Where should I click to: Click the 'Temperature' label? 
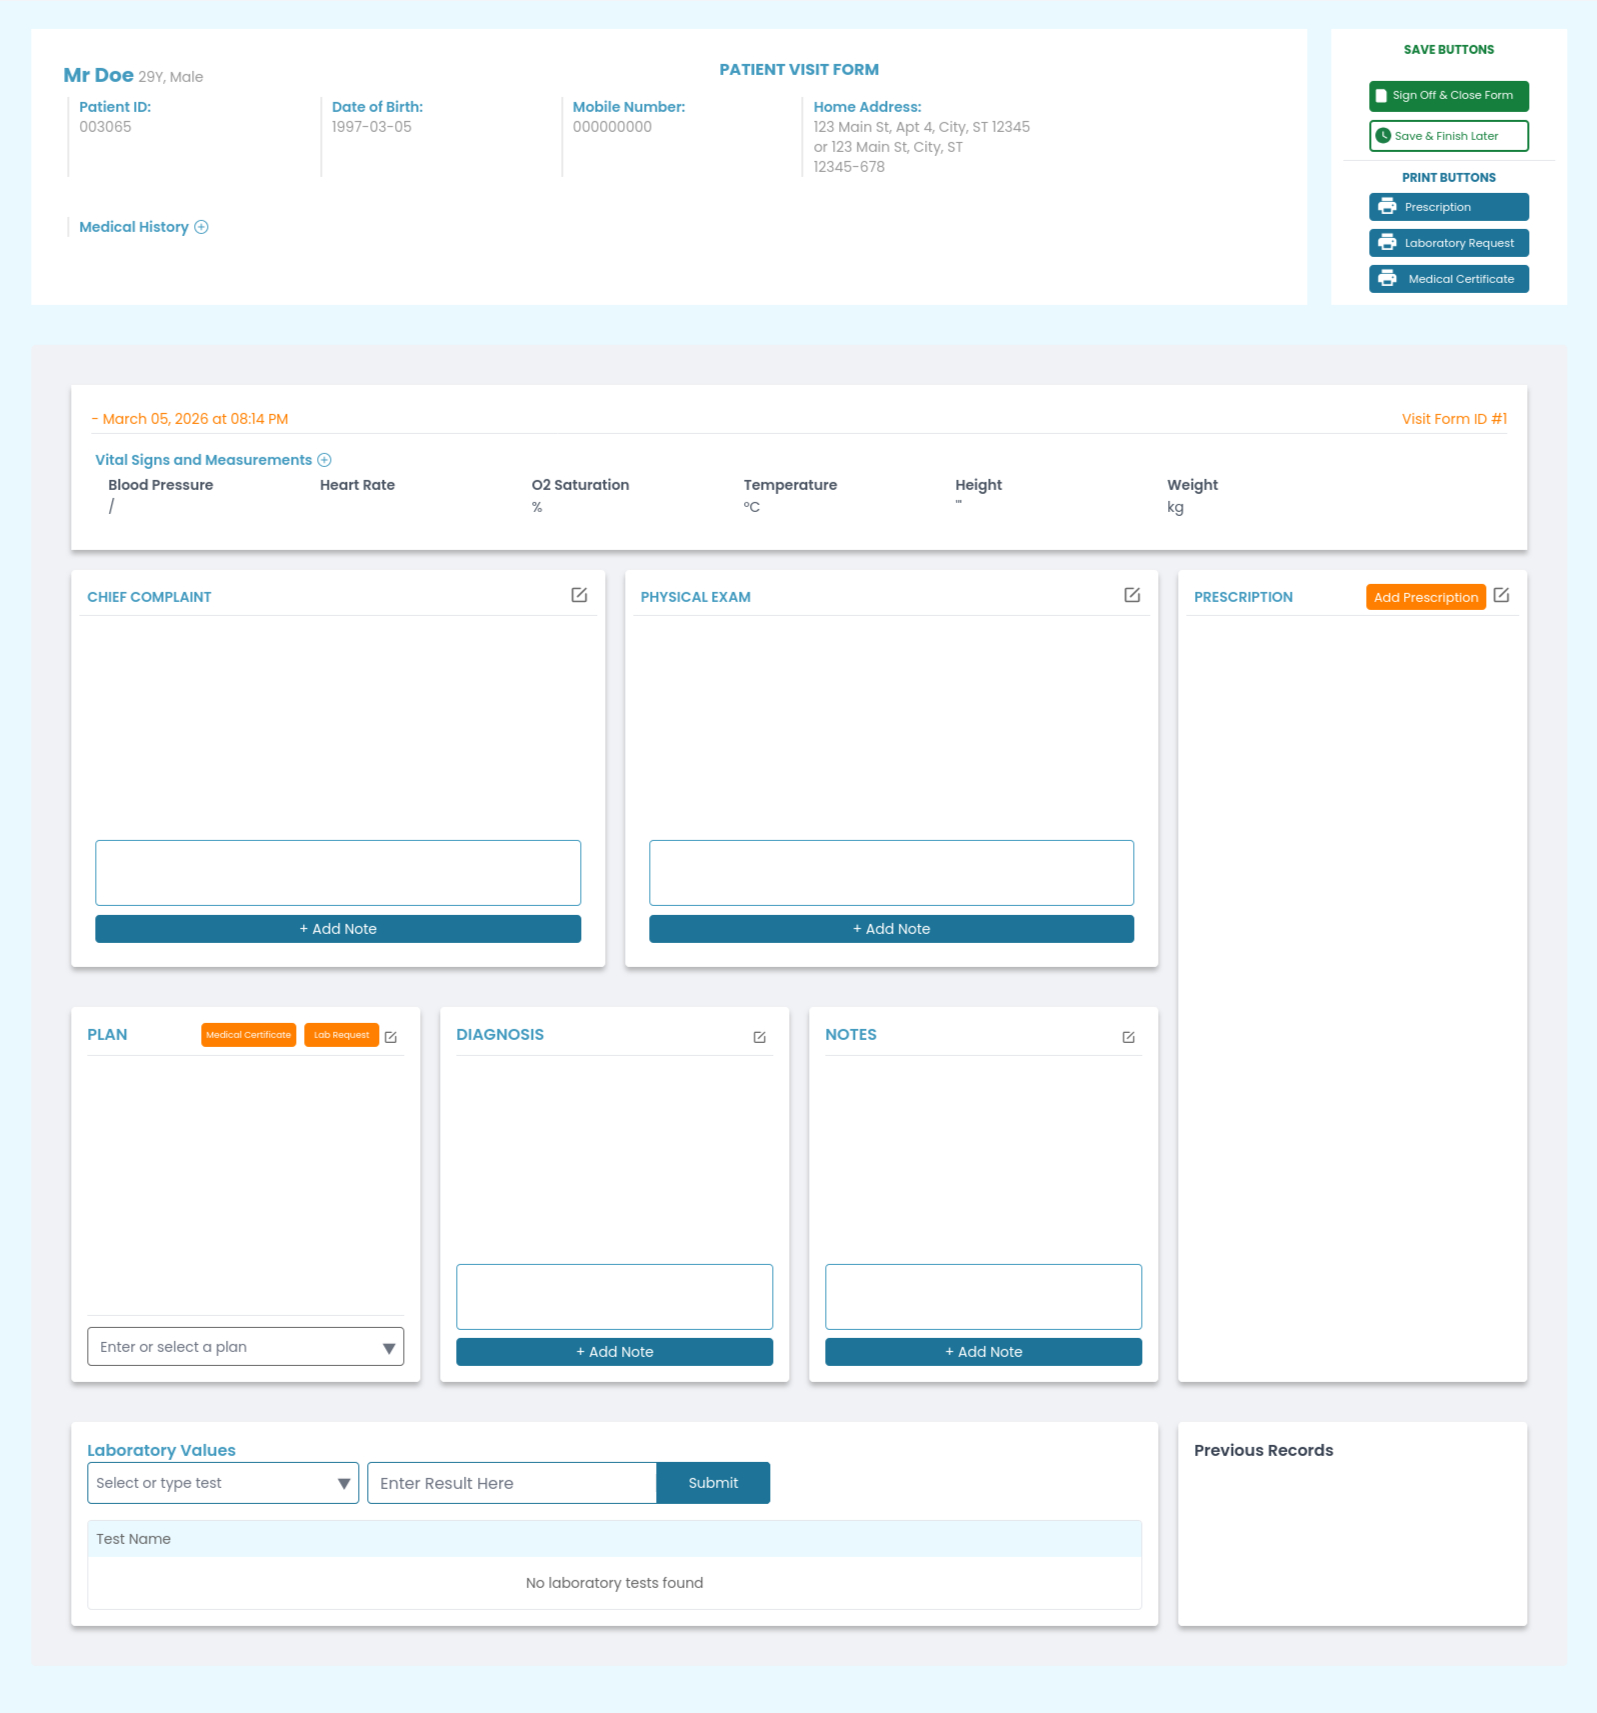790,485
